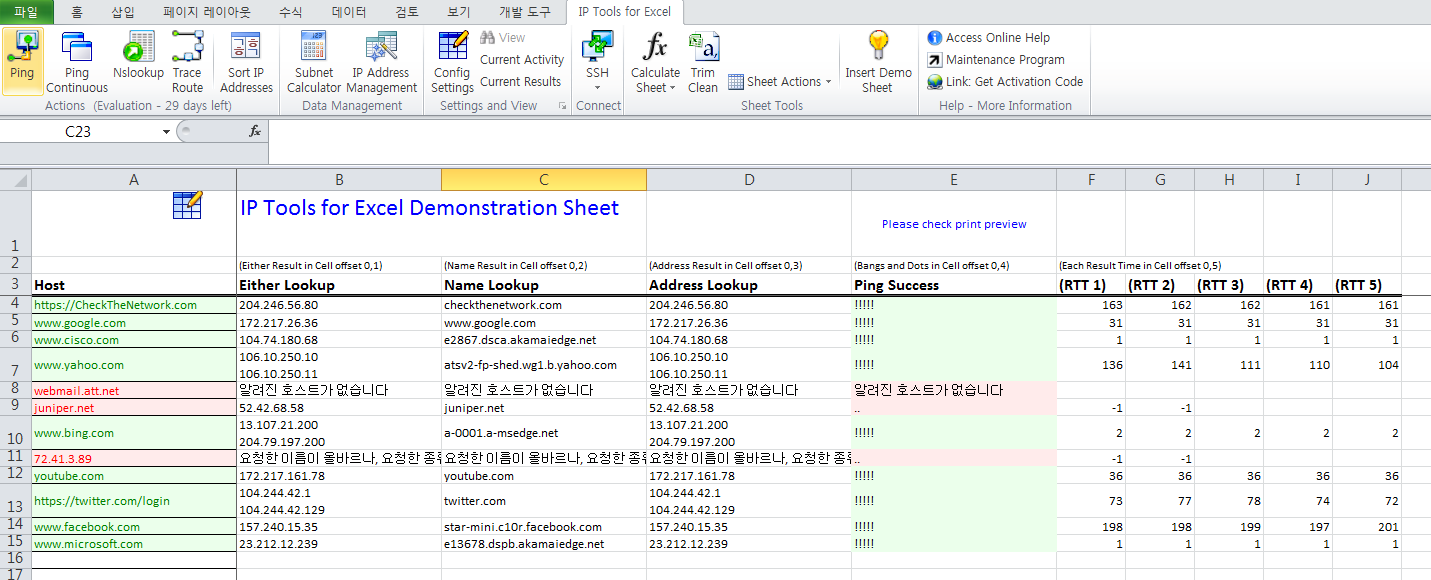Image resolution: width=1431 pixels, height=580 pixels.
Task: Expand the SSH dropdown arrow
Action: point(597,88)
